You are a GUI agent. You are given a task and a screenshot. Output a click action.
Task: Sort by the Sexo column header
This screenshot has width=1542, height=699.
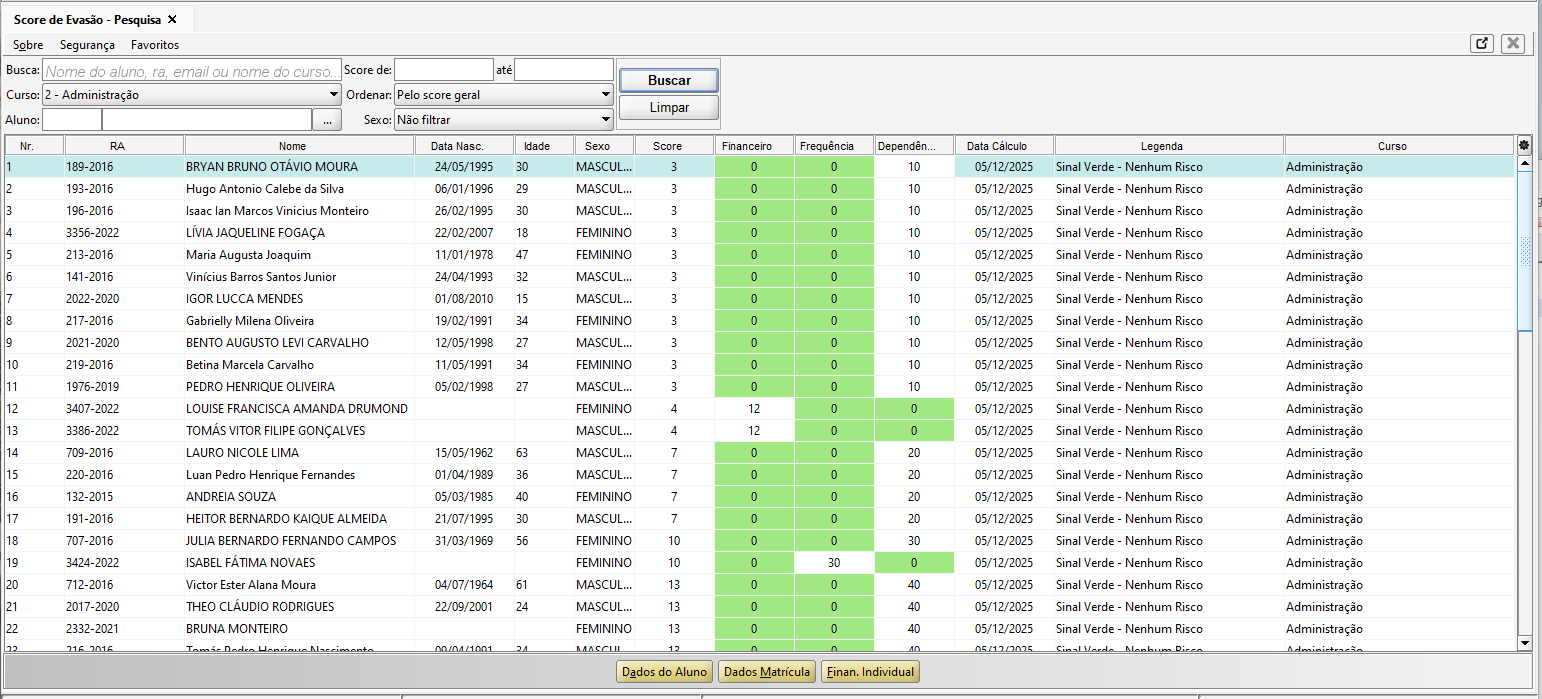[x=604, y=146]
